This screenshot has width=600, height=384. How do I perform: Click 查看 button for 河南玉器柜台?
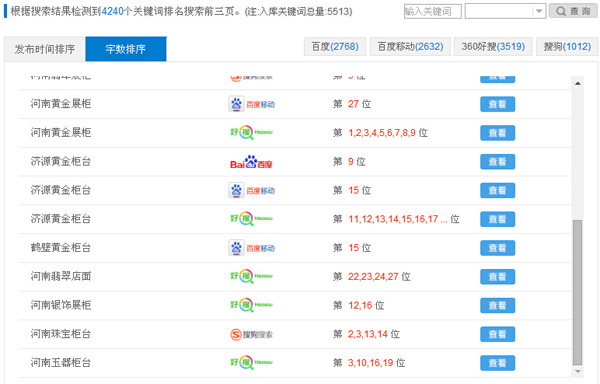pyautogui.click(x=497, y=363)
